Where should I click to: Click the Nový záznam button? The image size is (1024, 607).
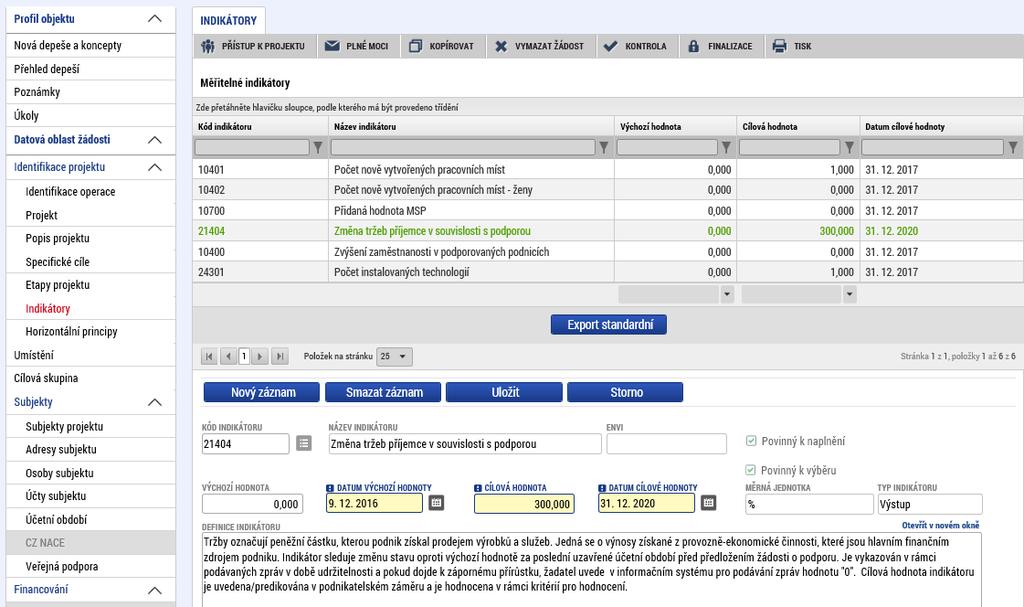(x=262, y=392)
